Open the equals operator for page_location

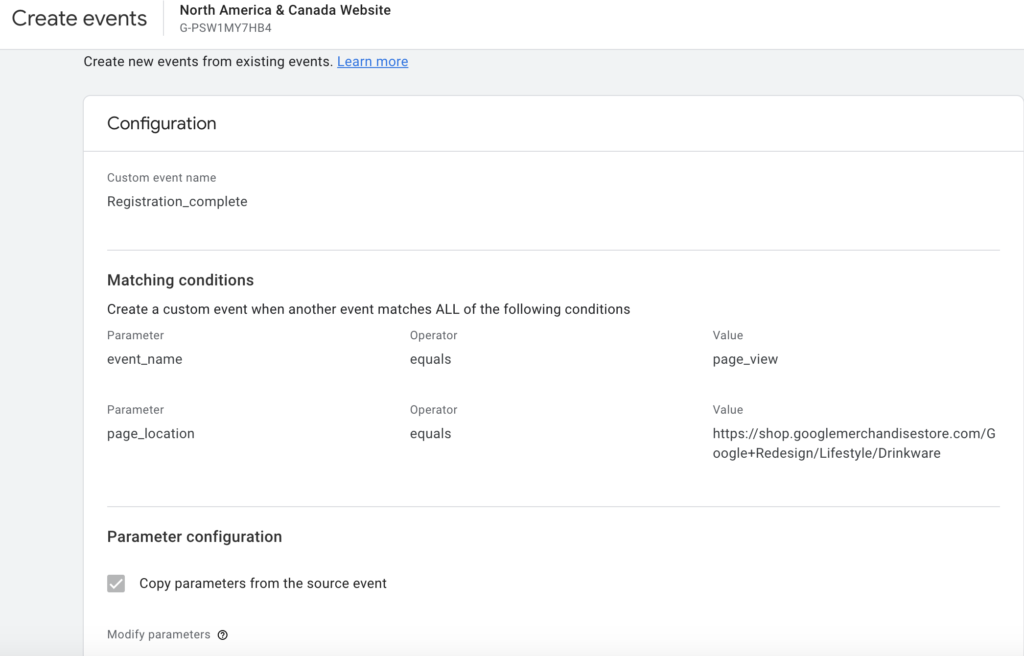tap(430, 434)
